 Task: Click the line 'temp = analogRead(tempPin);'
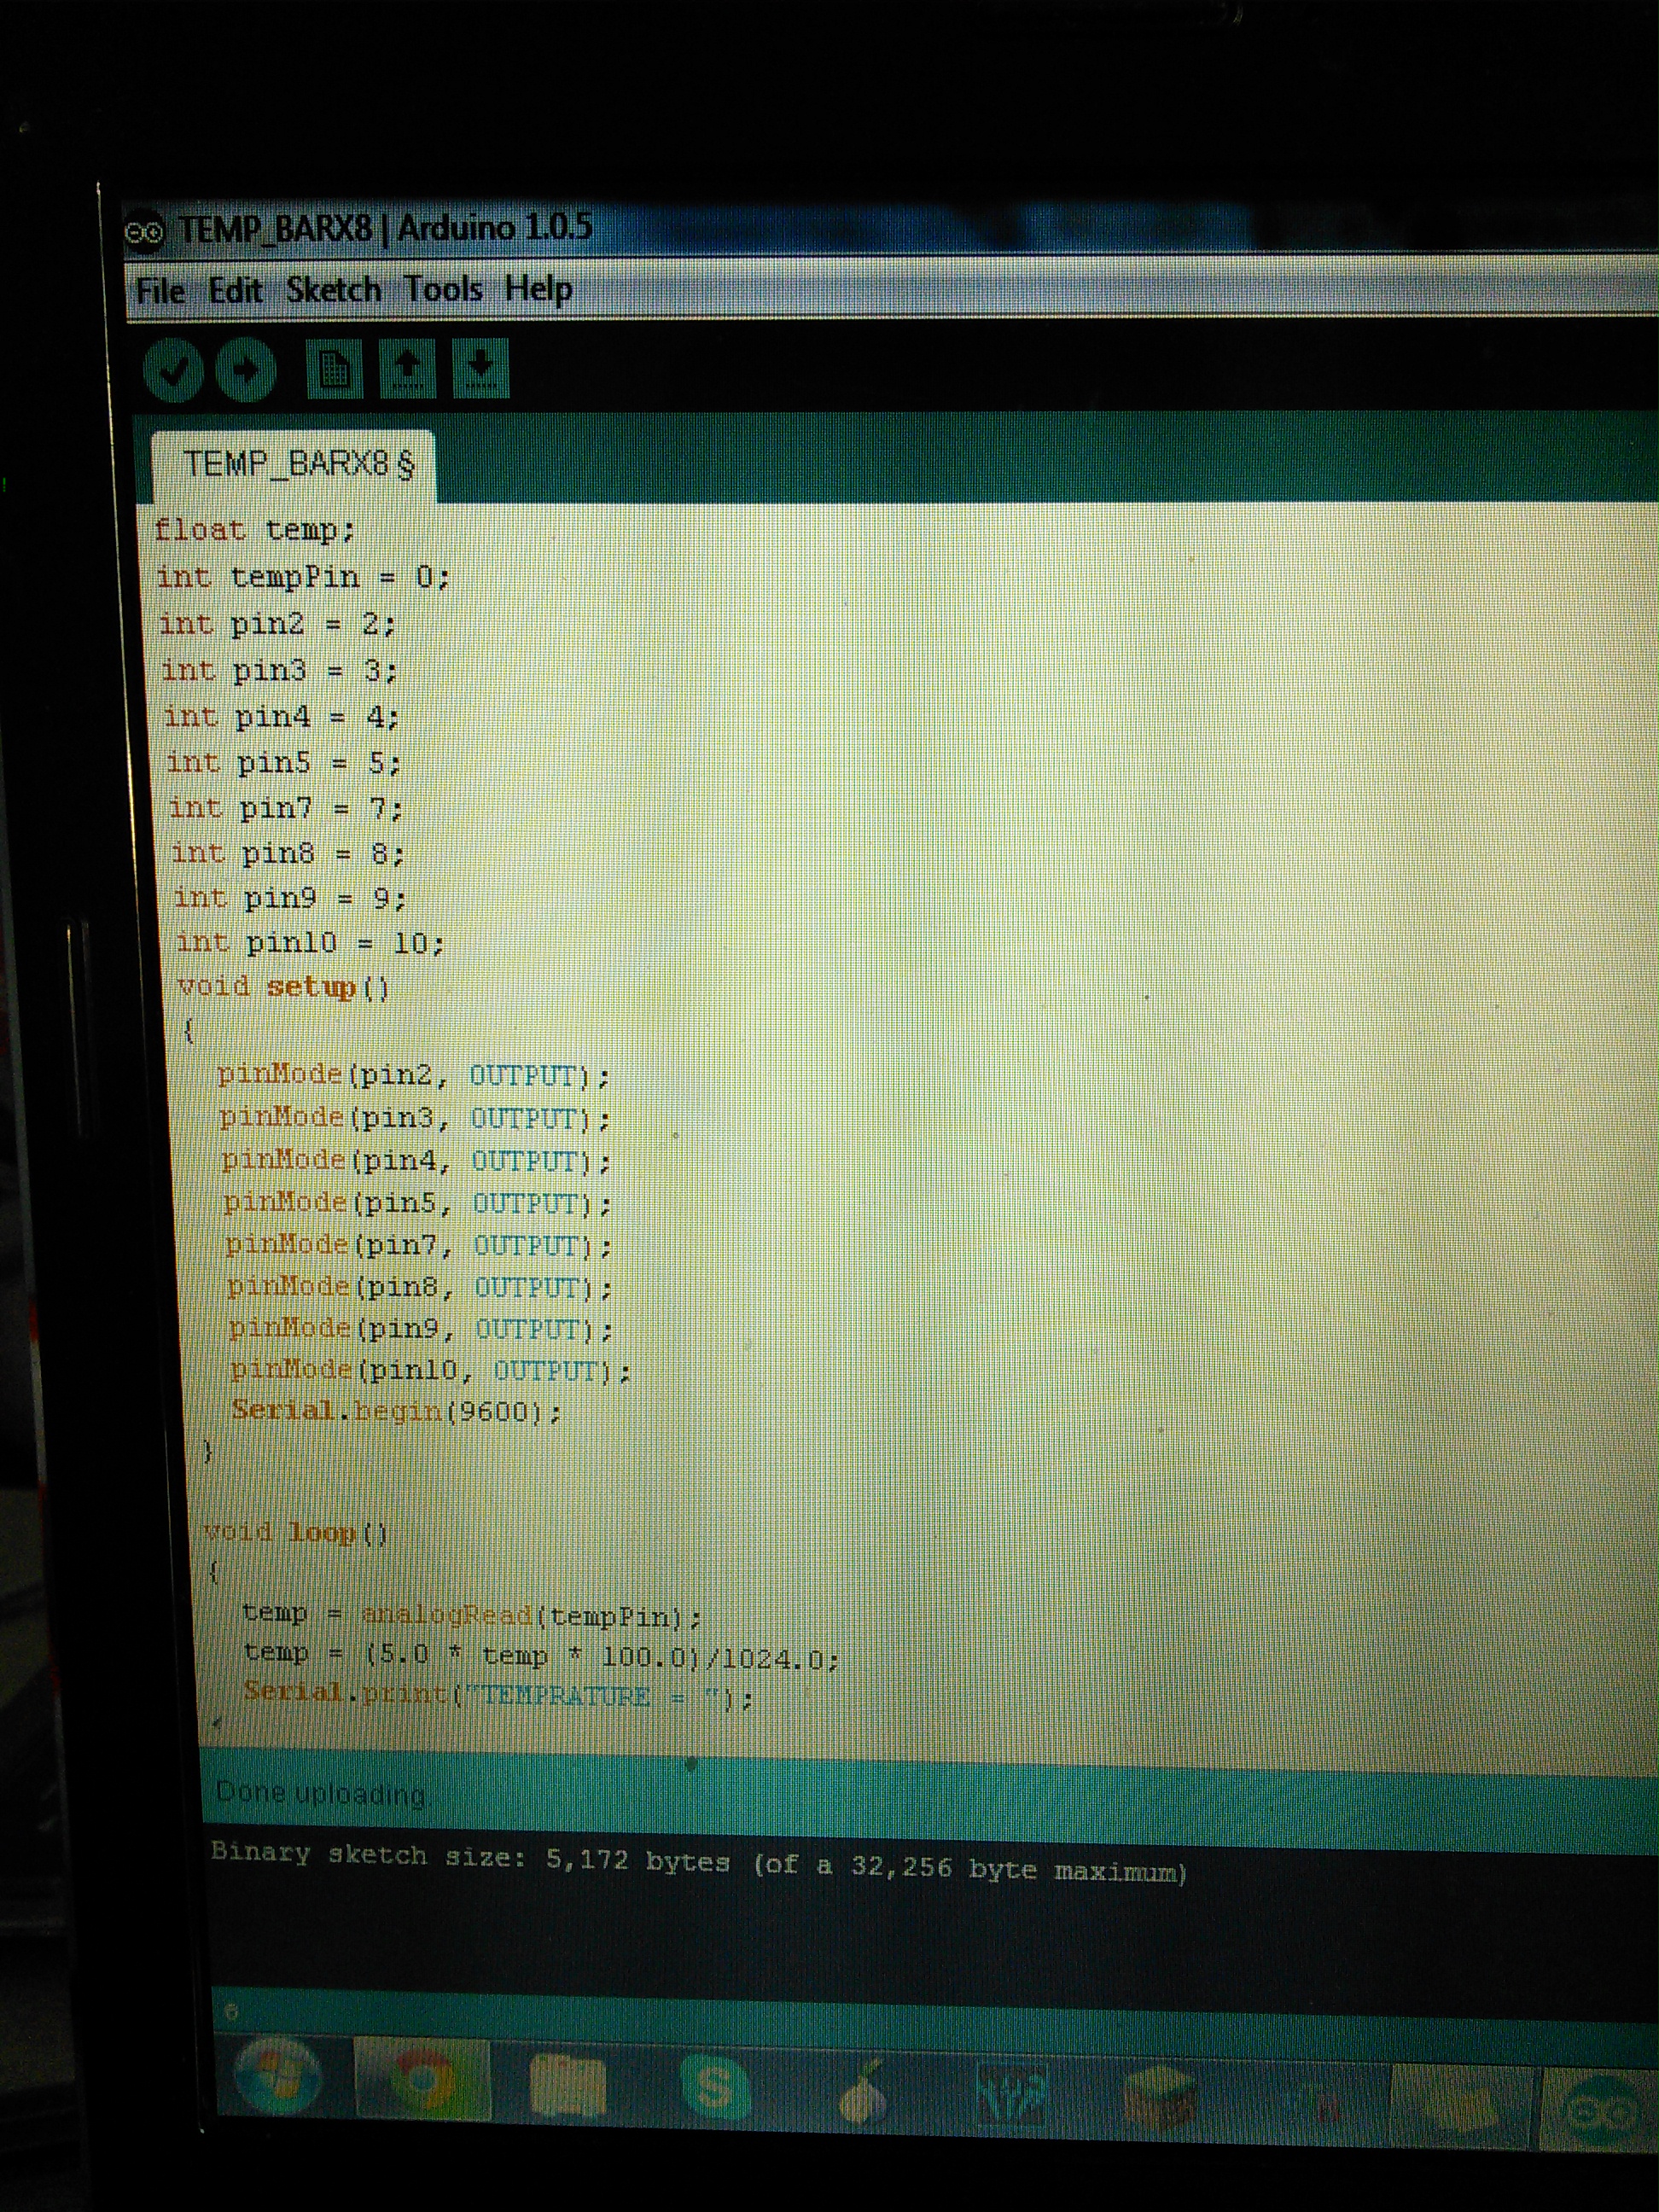click(x=472, y=1615)
